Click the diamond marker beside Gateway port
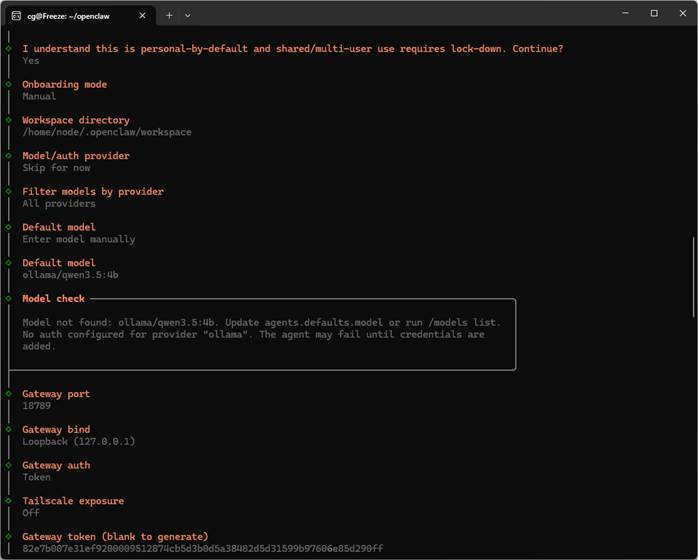 (x=9, y=394)
